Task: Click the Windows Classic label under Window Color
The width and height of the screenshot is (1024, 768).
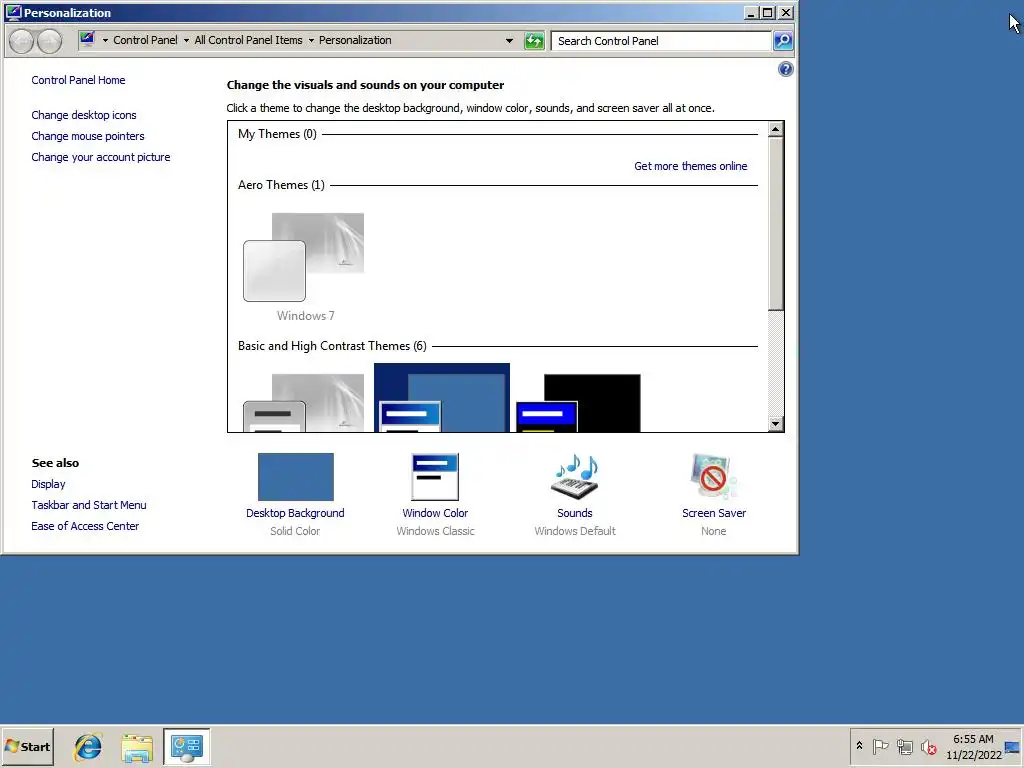Action: 435,531
